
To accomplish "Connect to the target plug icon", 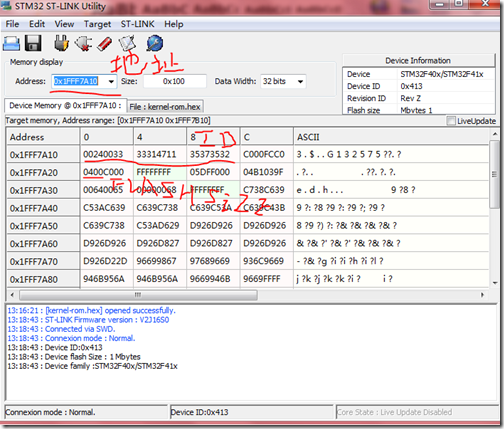I will (61, 43).
